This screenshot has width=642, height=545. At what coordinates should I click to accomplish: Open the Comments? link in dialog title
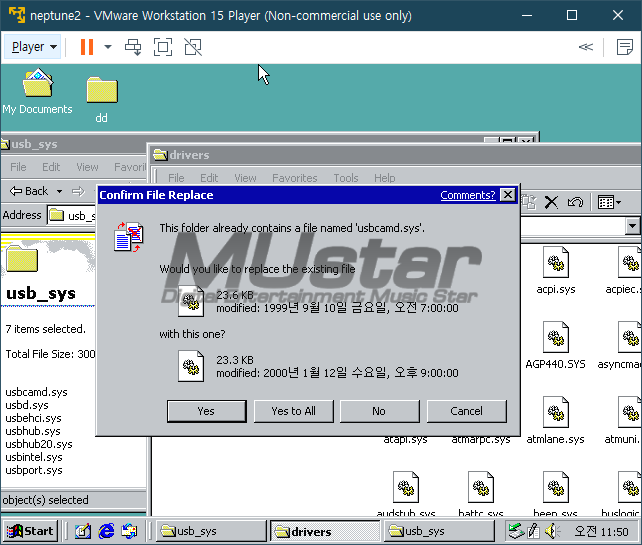(x=468, y=195)
